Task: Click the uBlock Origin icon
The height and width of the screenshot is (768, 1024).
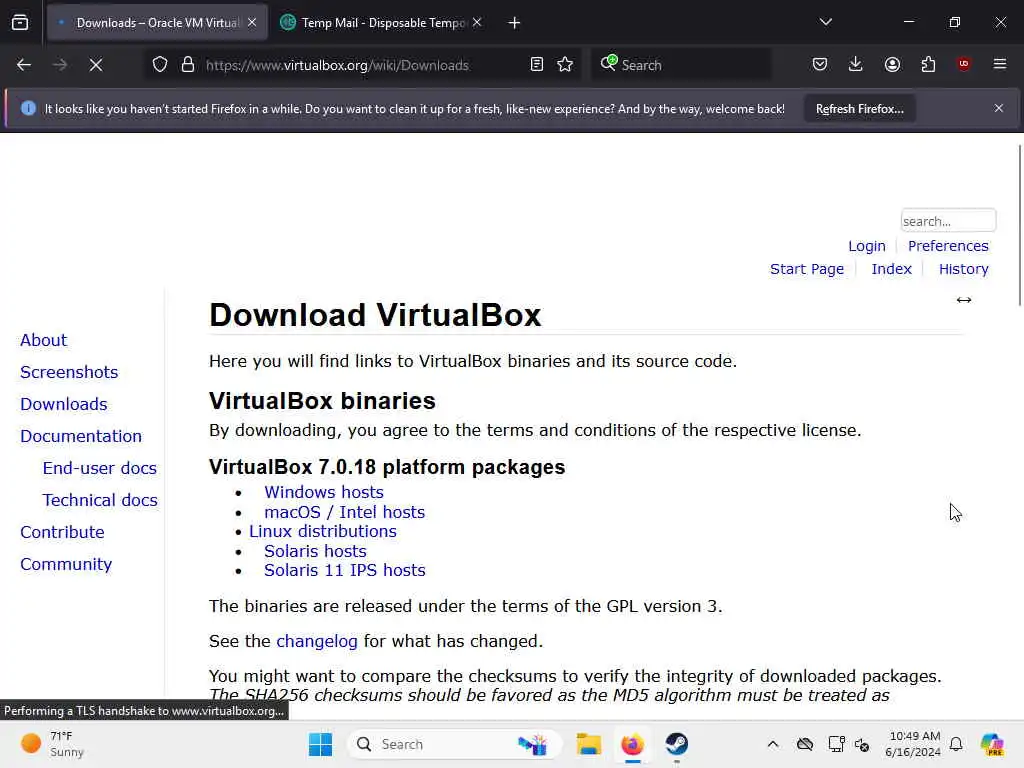Action: pyautogui.click(x=964, y=64)
